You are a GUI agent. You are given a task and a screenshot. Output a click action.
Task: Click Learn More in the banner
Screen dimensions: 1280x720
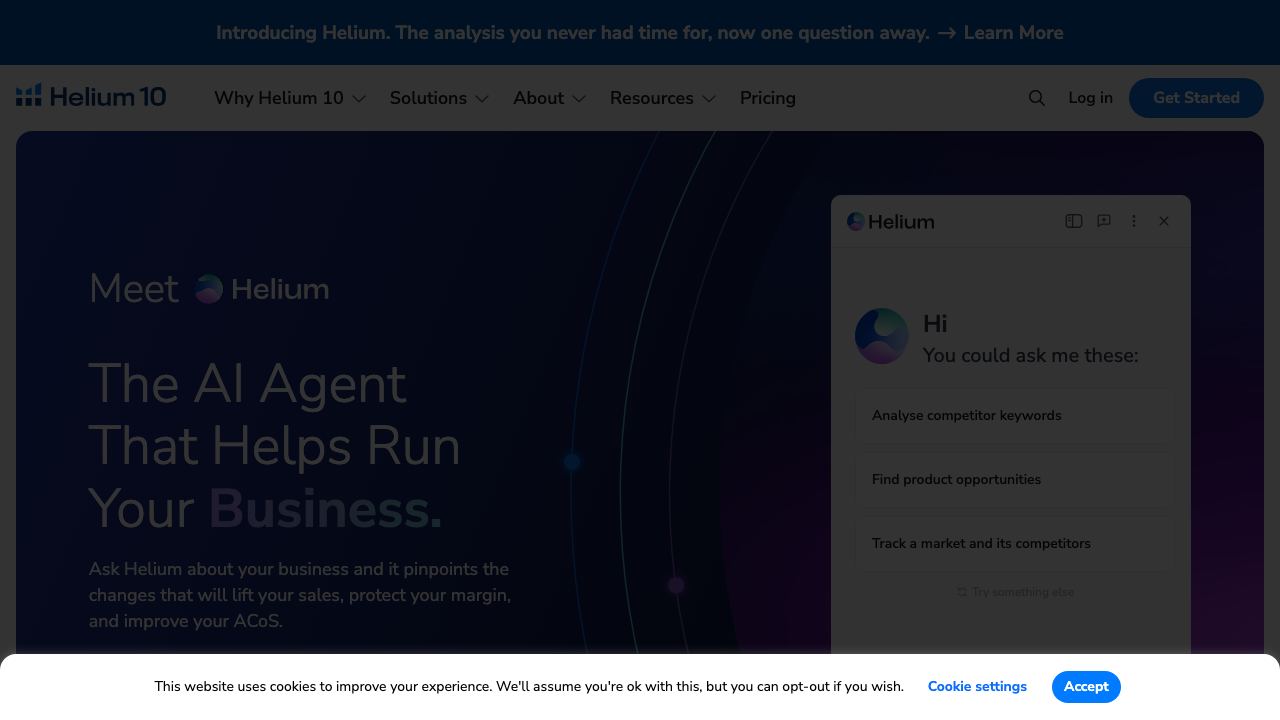point(1013,33)
